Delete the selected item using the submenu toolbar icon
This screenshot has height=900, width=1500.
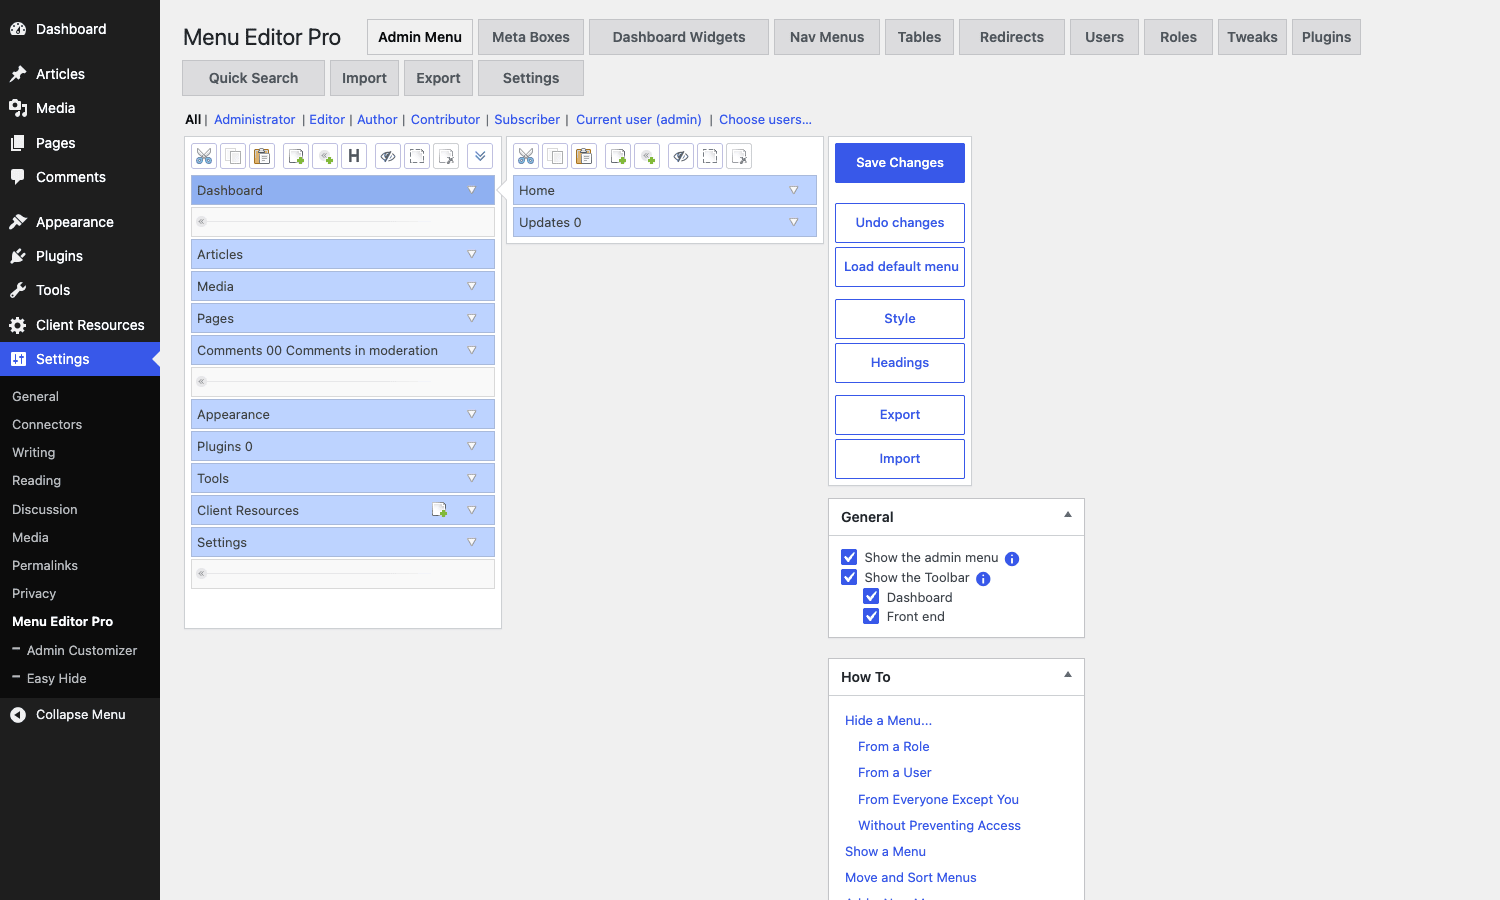[739, 156]
